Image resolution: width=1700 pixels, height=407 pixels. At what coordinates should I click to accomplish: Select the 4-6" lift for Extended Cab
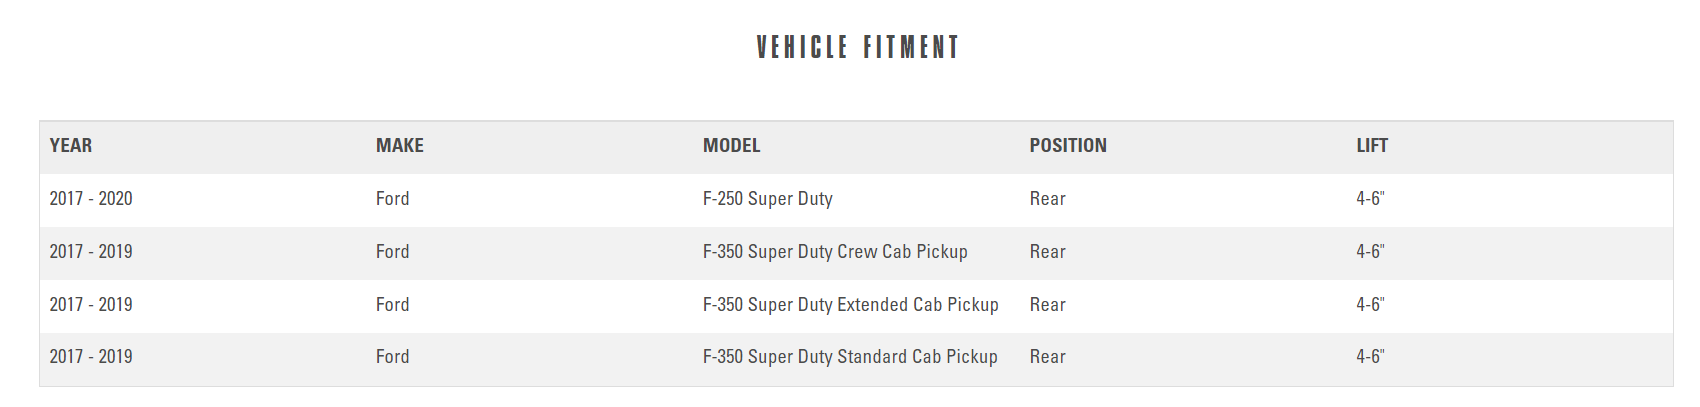pos(1370,305)
